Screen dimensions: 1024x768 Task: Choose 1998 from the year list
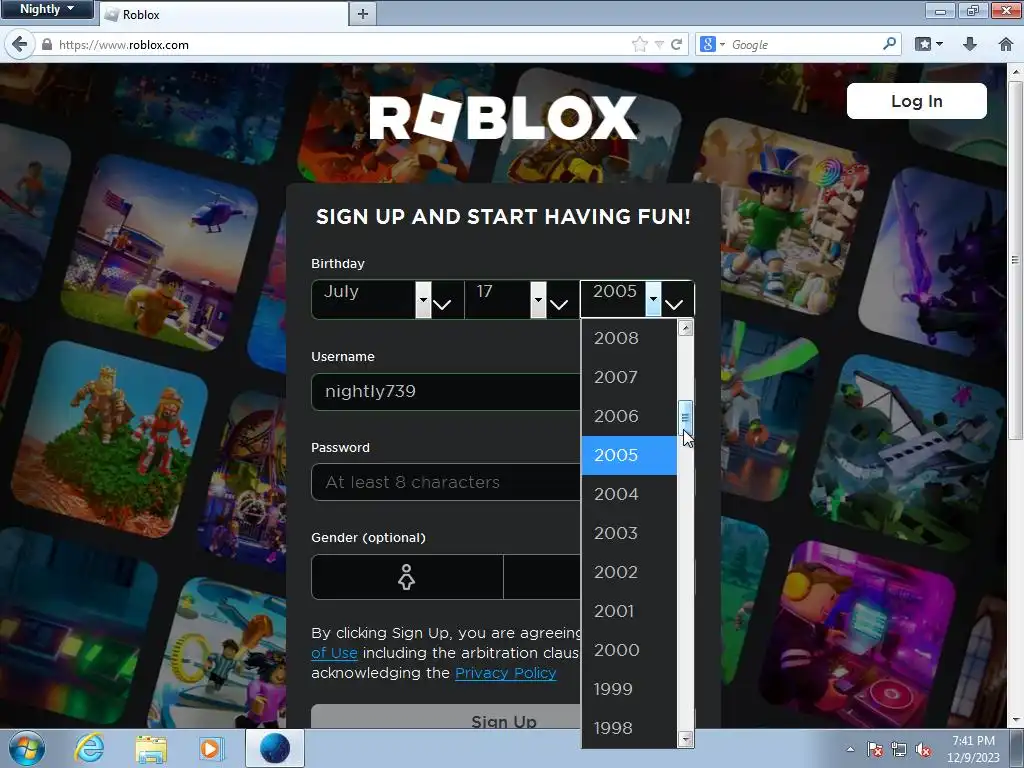629,728
